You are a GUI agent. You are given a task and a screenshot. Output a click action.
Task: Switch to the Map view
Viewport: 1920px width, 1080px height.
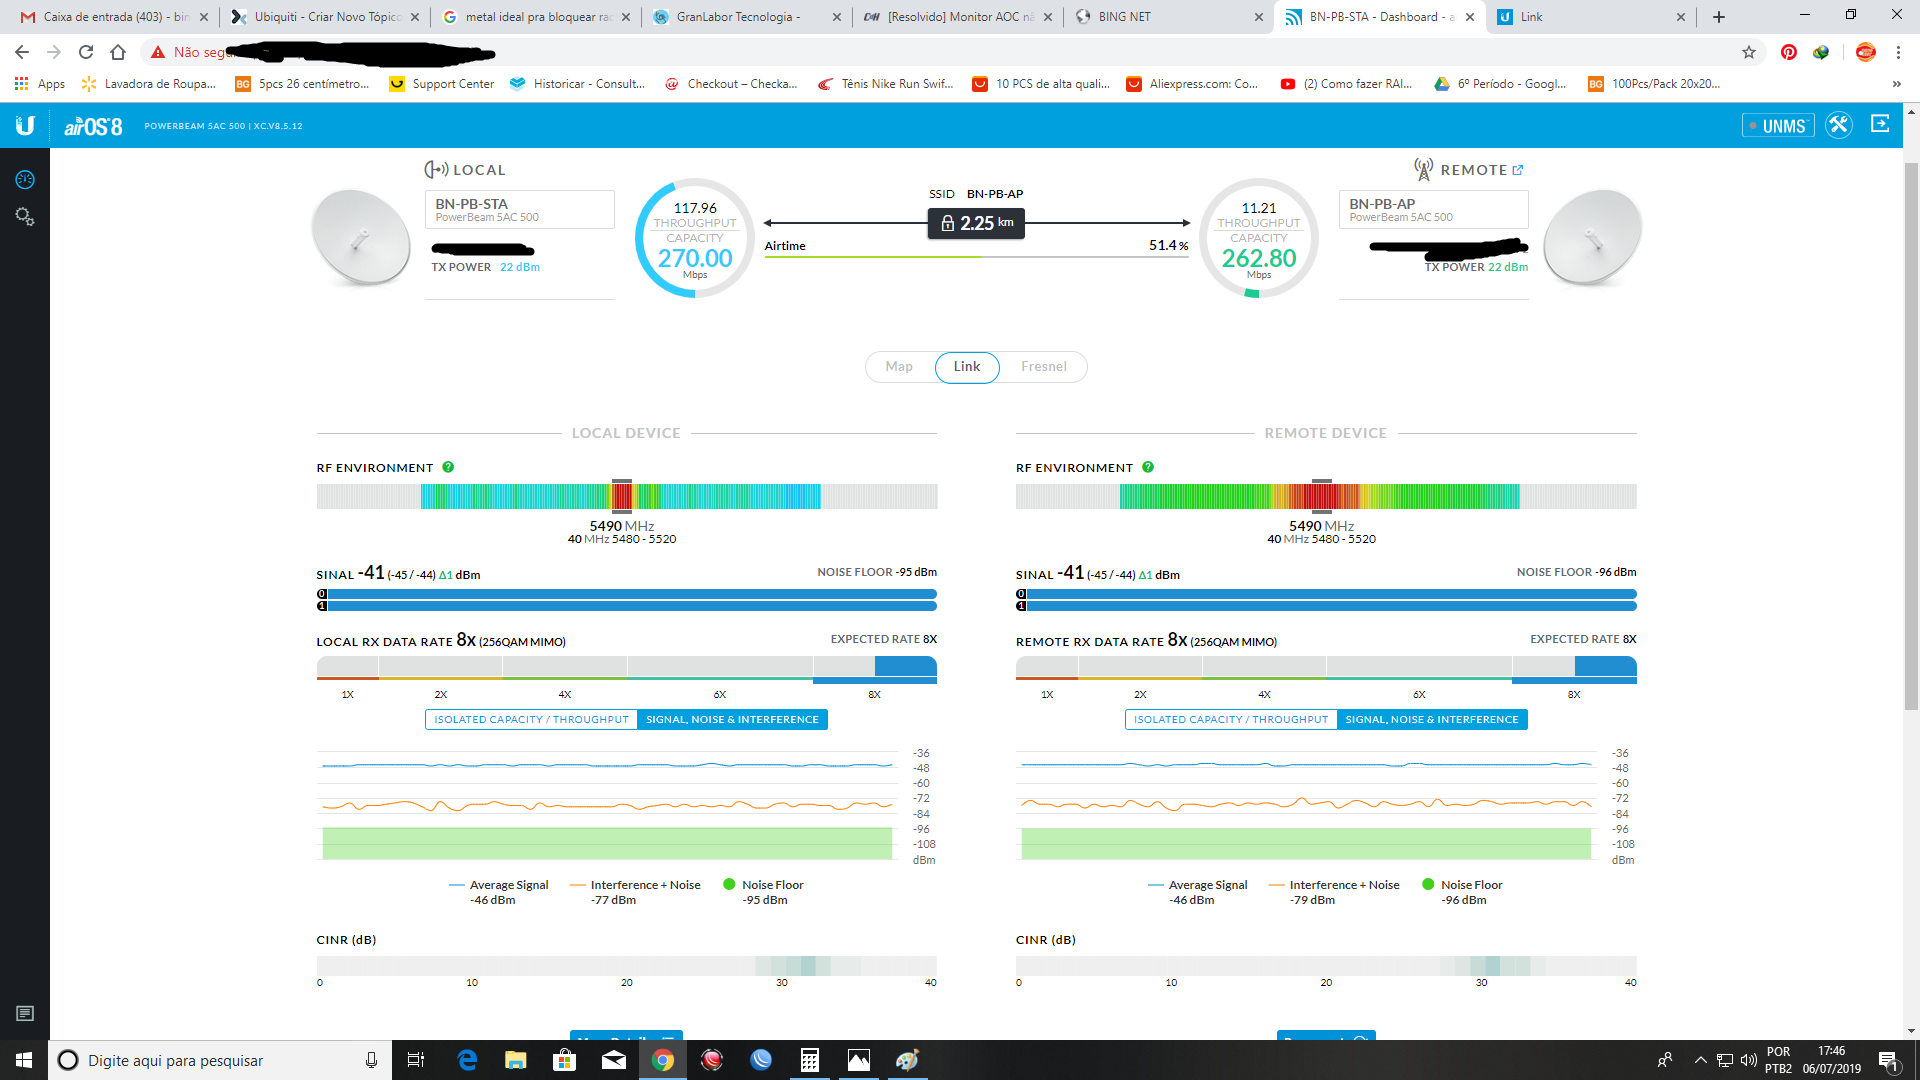[899, 367]
